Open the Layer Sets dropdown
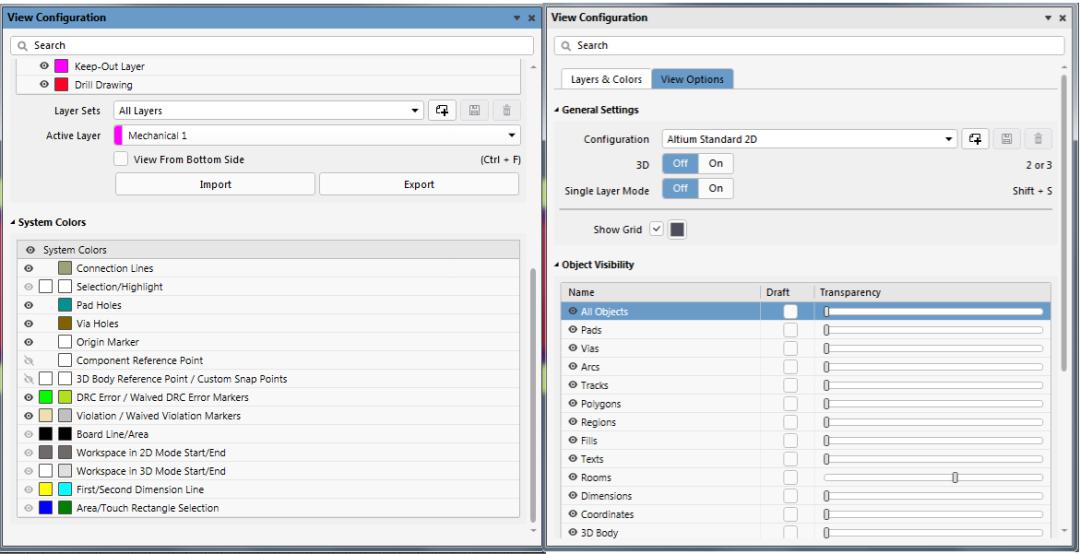Image resolution: width=1080 pixels, height=554 pixels. click(416, 111)
